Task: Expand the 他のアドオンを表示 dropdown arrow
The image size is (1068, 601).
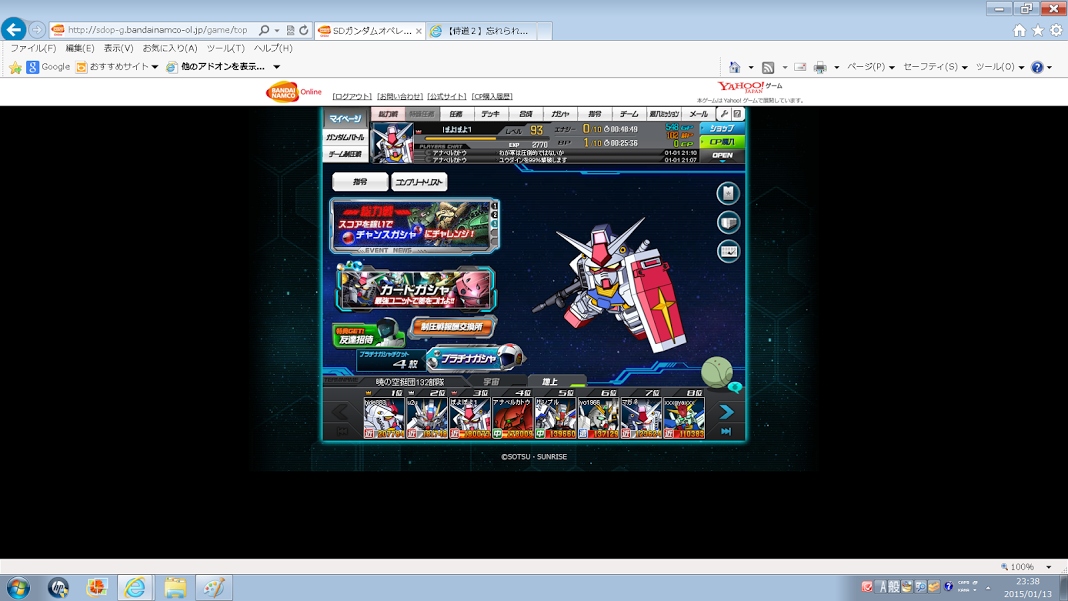Action: (x=277, y=67)
